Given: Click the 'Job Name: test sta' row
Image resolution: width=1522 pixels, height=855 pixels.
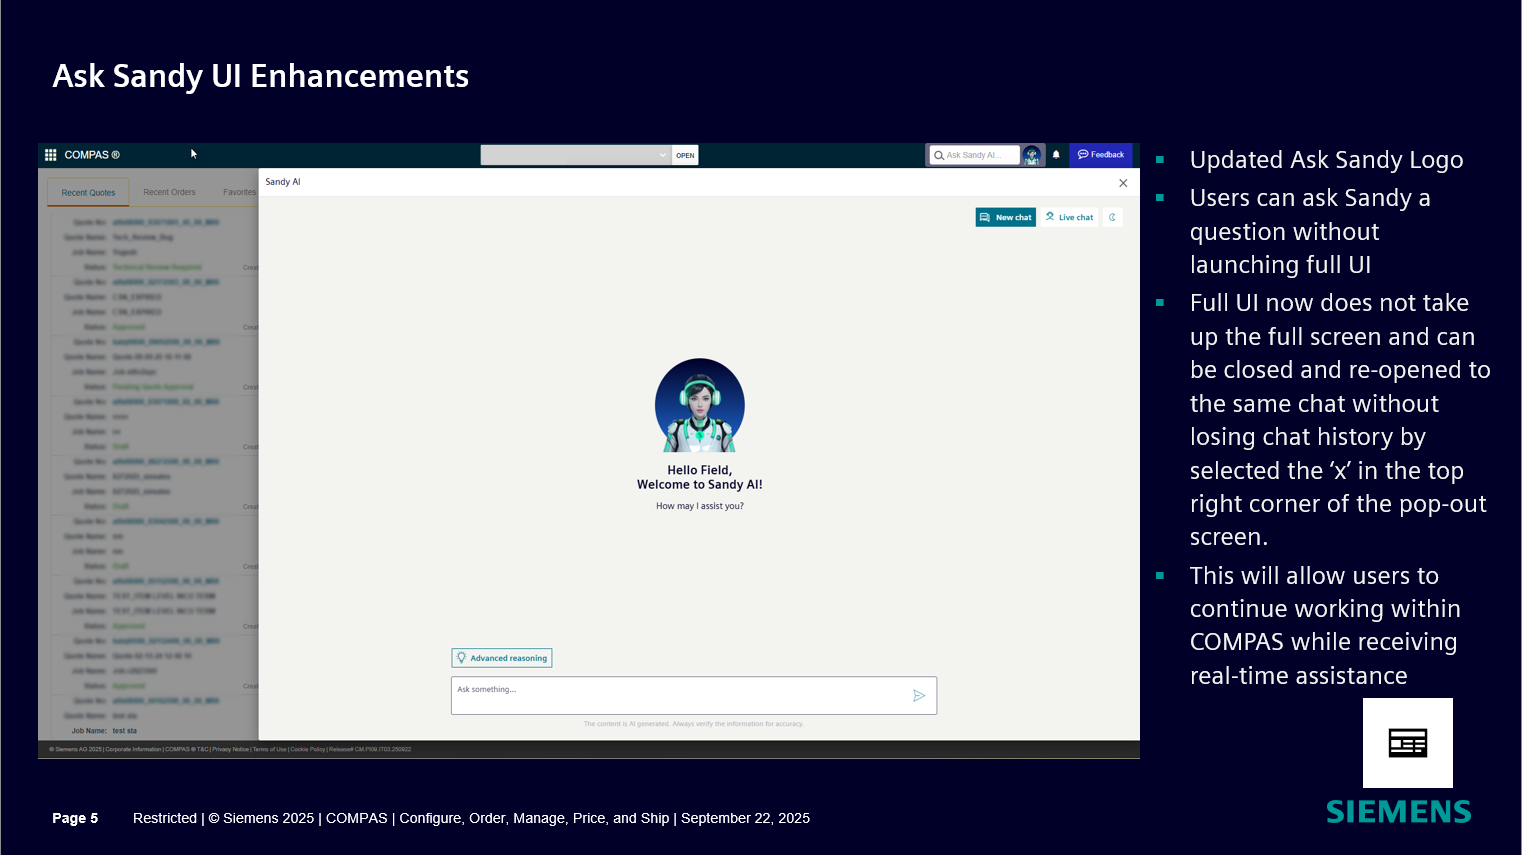Looking at the screenshot, I should (104, 731).
